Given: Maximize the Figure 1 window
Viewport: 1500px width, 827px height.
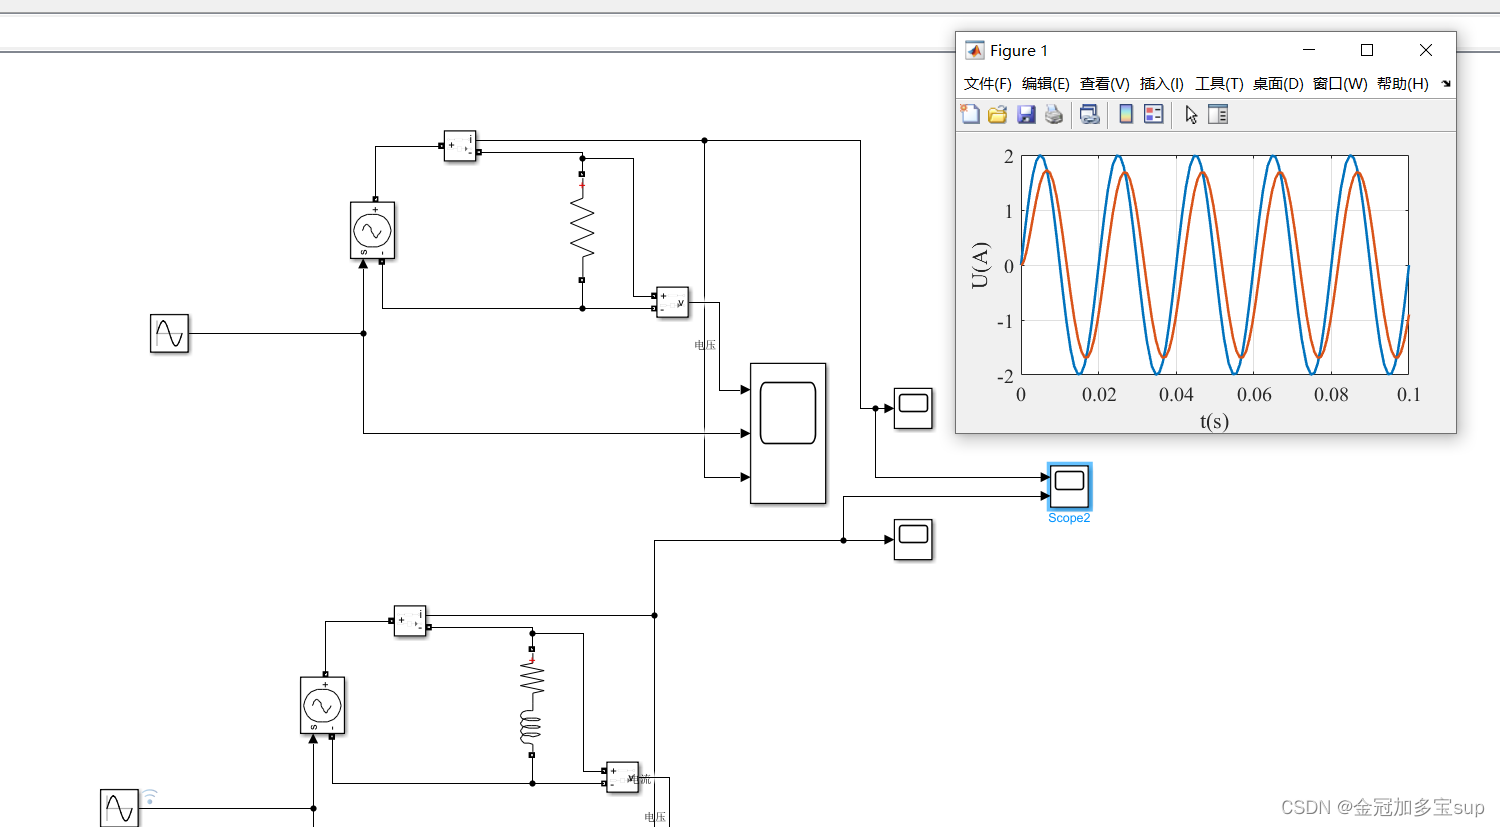Looking at the screenshot, I should pos(1367,50).
